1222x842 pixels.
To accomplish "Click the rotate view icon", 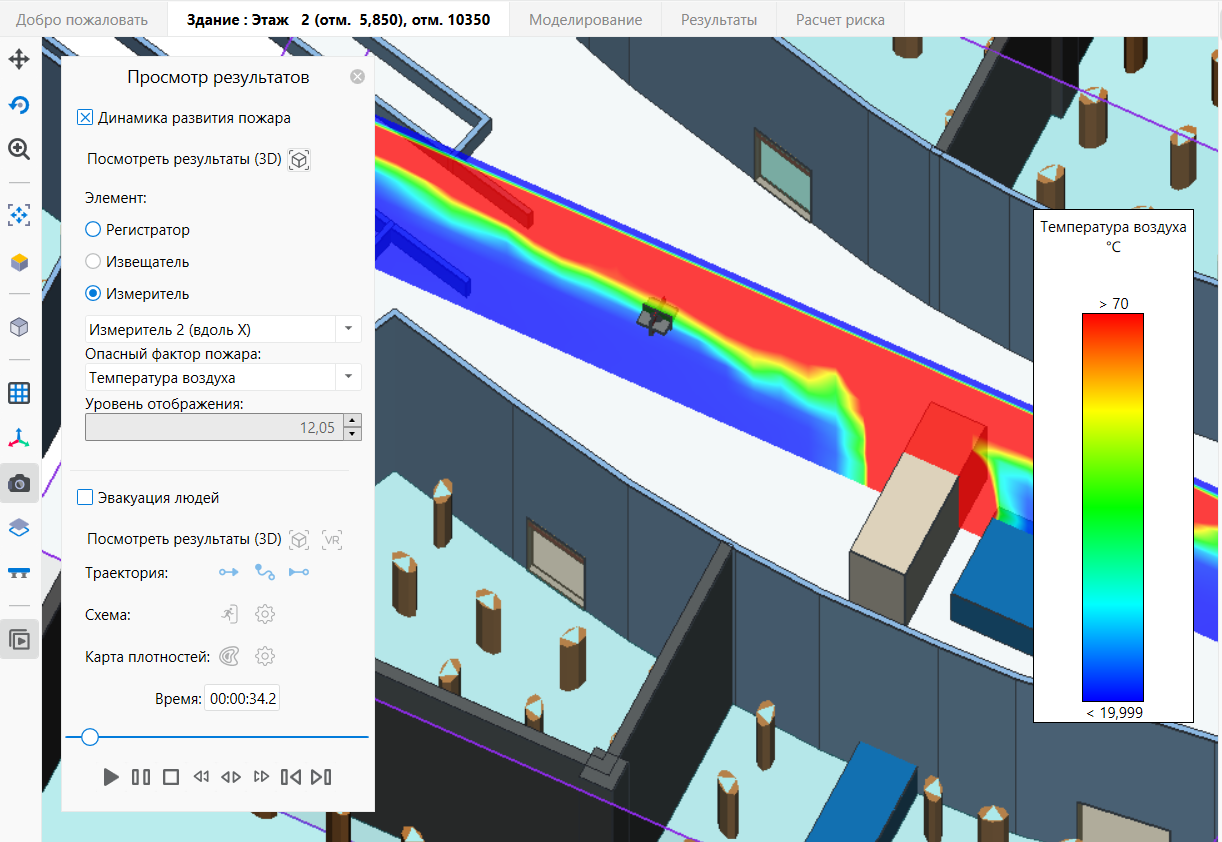I will point(19,105).
